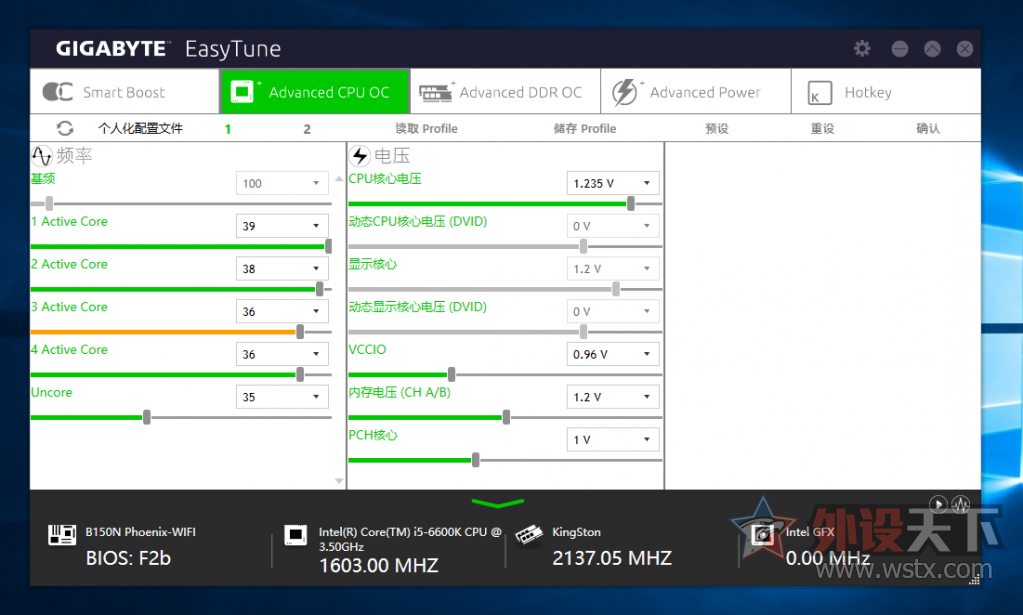The image size is (1023, 615).
Task: Select personal profile 1
Action: [228, 129]
